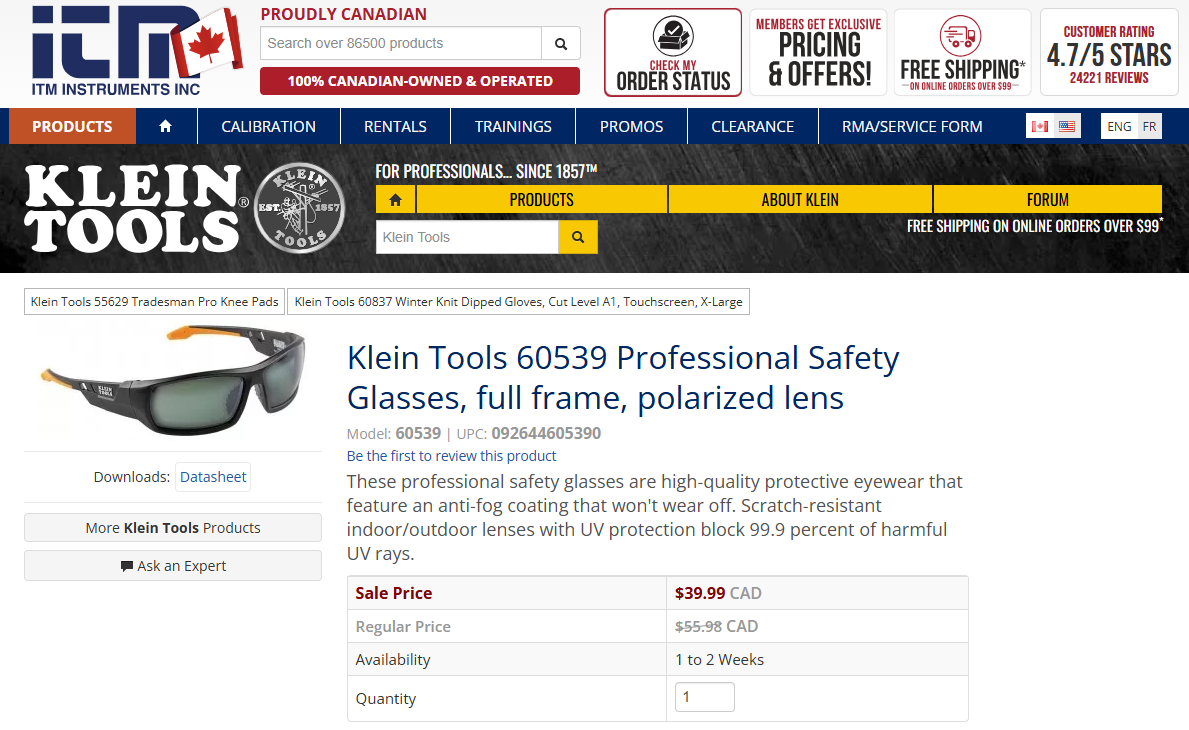Open the ABOUT KLEIN menu
1189x730 pixels.
pos(800,200)
